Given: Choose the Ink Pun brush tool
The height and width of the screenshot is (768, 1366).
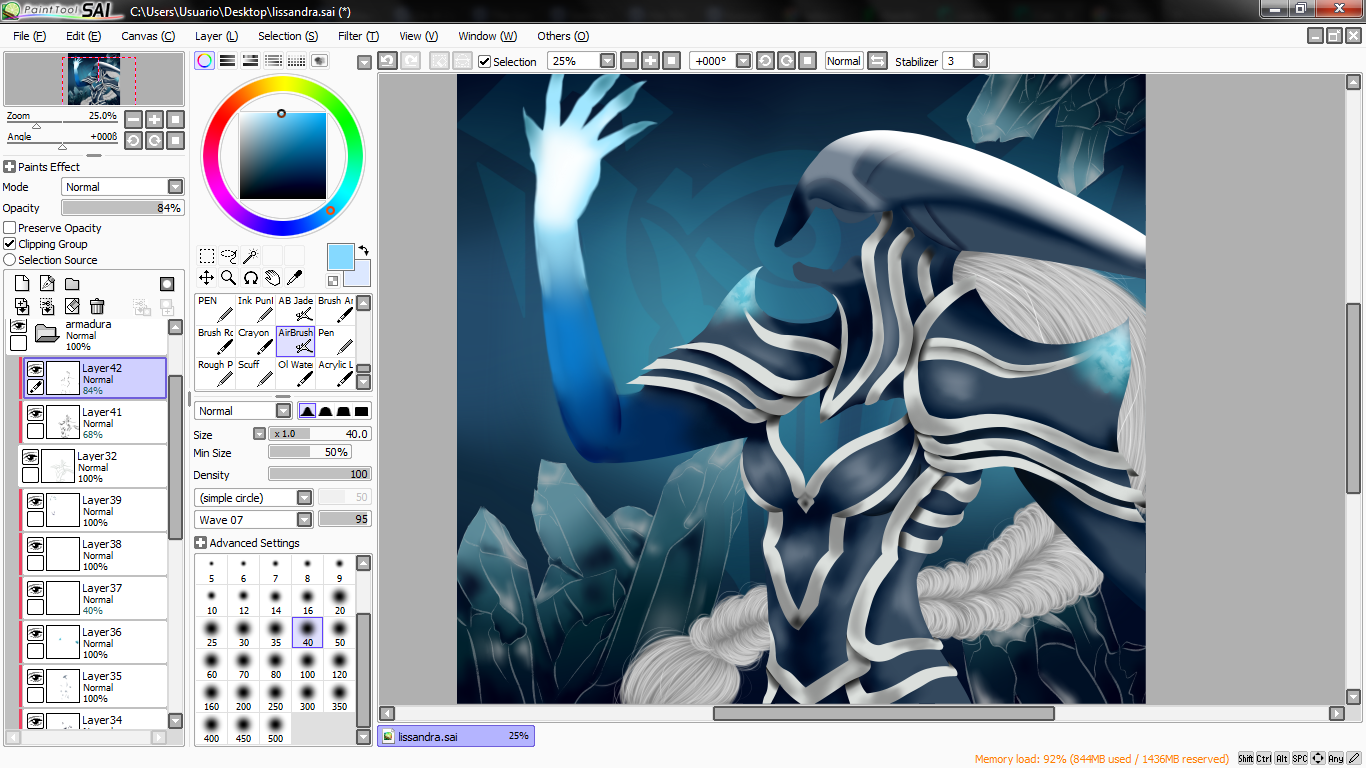Looking at the screenshot, I should (x=255, y=309).
